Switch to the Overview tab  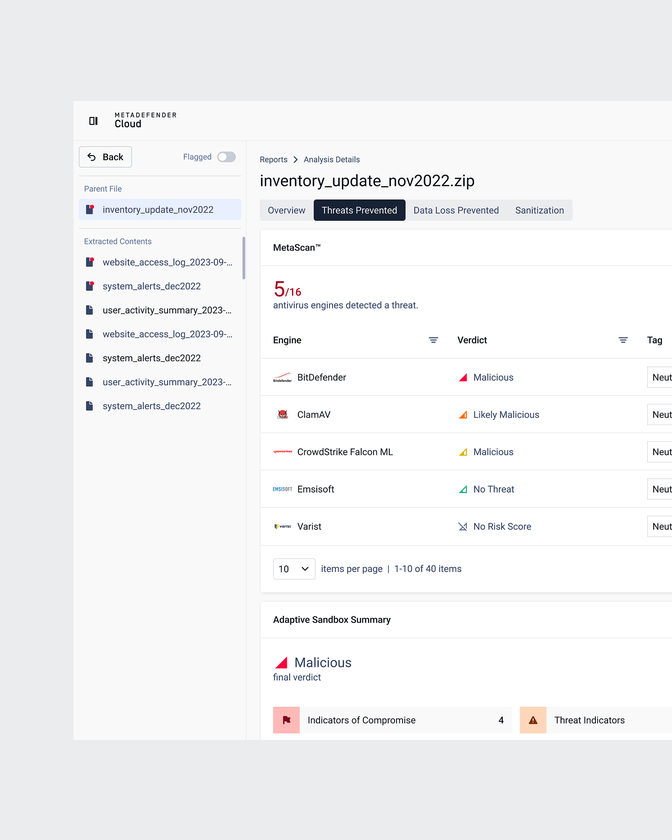coord(286,210)
